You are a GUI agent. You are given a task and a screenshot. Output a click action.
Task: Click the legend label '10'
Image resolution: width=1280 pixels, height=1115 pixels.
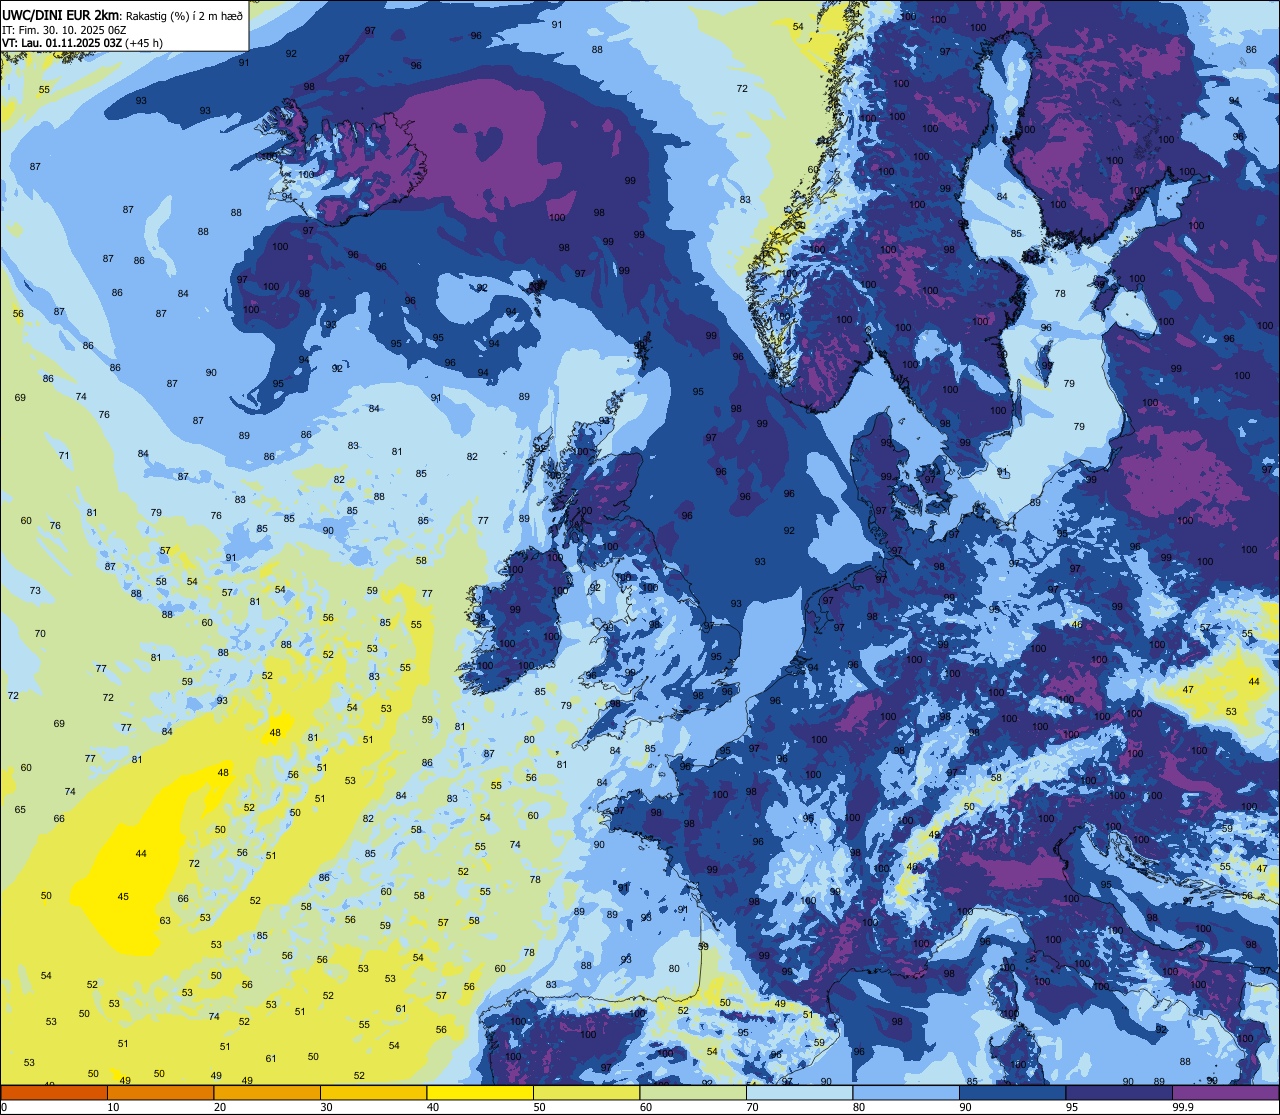tap(113, 1107)
